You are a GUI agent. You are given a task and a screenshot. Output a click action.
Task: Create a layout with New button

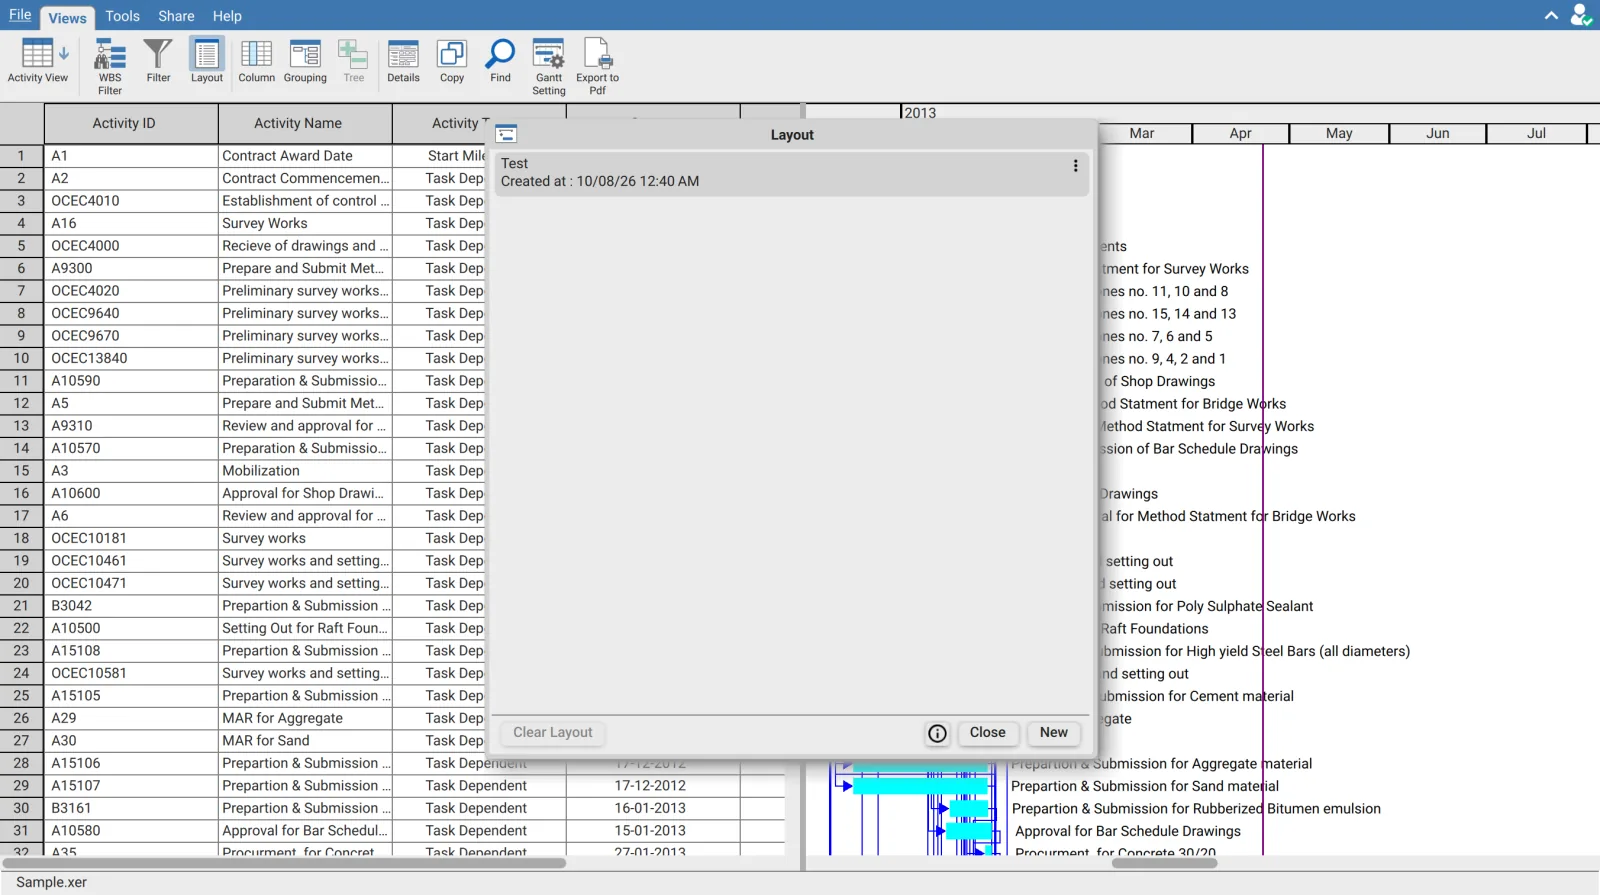pyautogui.click(x=1053, y=733)
